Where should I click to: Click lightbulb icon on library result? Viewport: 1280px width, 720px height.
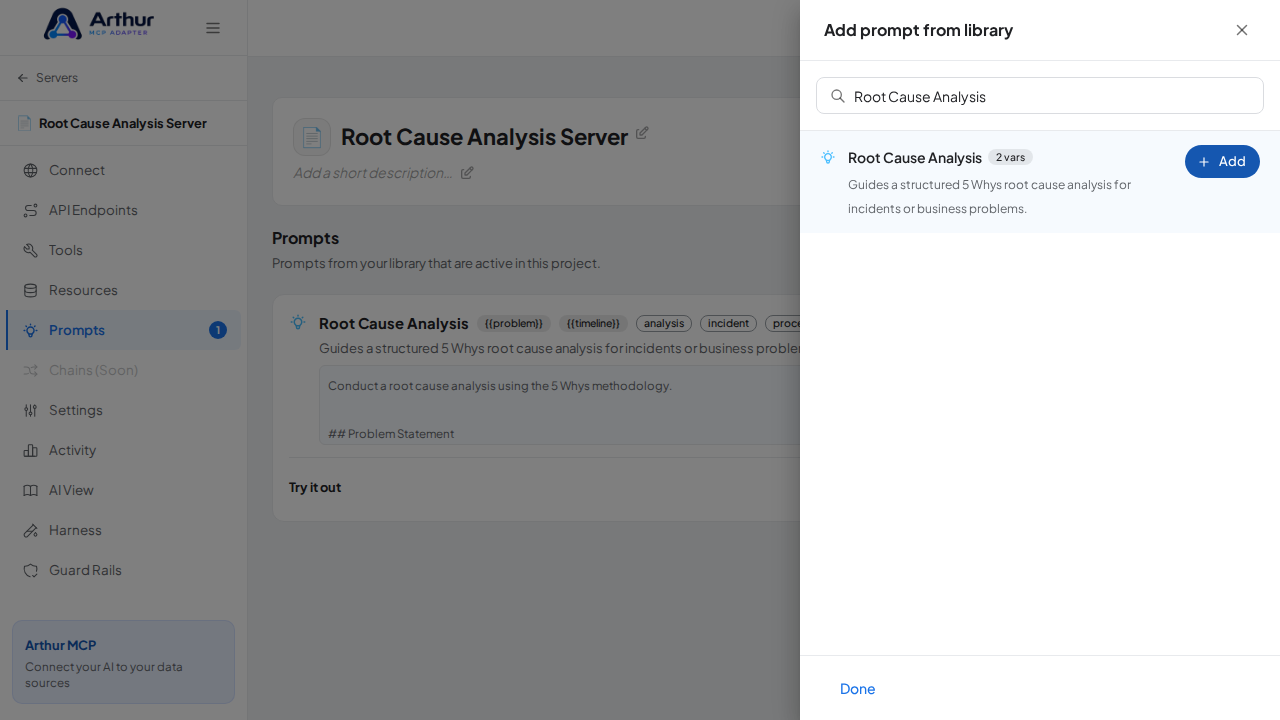point(828,157)
